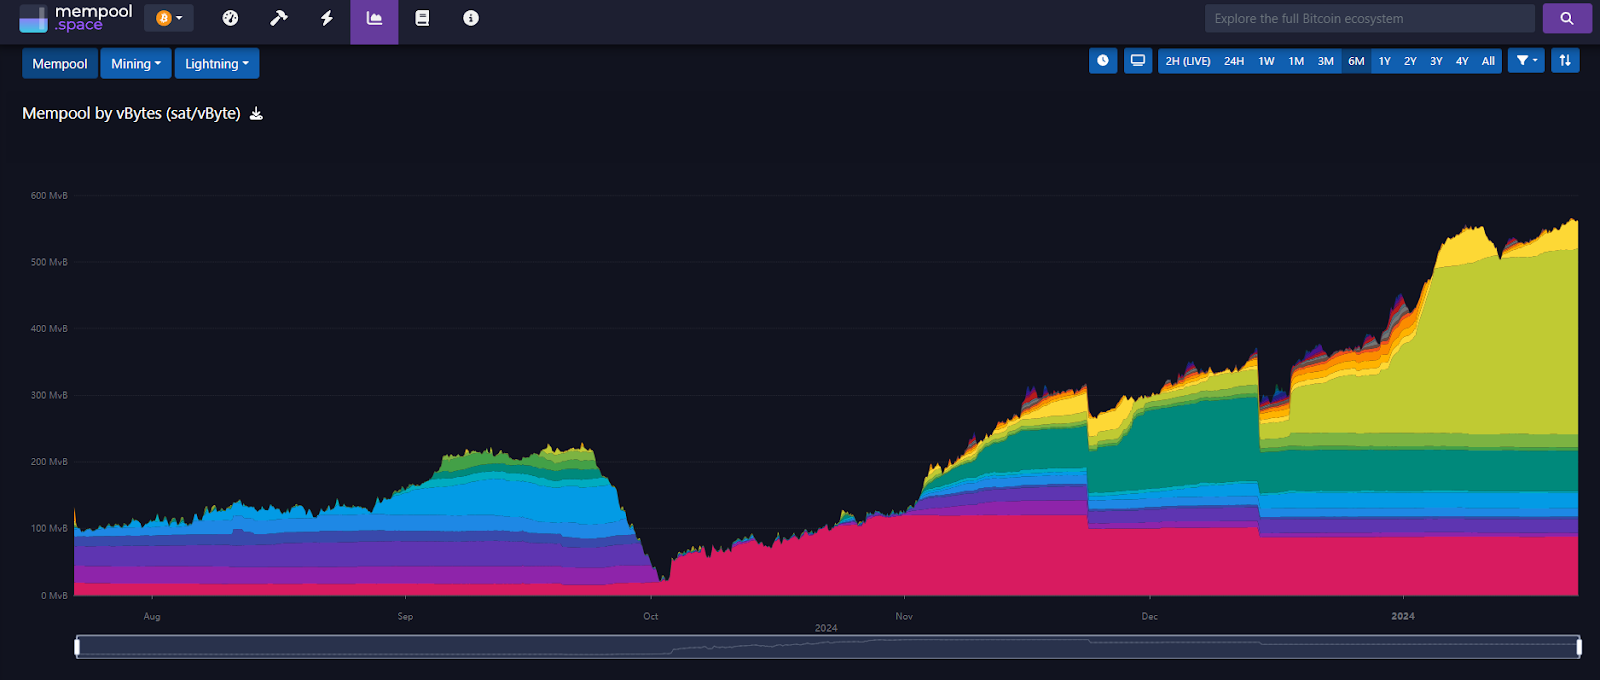Click the zoom slider track under the chart
Viewport: 1600px width, 680px height.
point(828,647)
